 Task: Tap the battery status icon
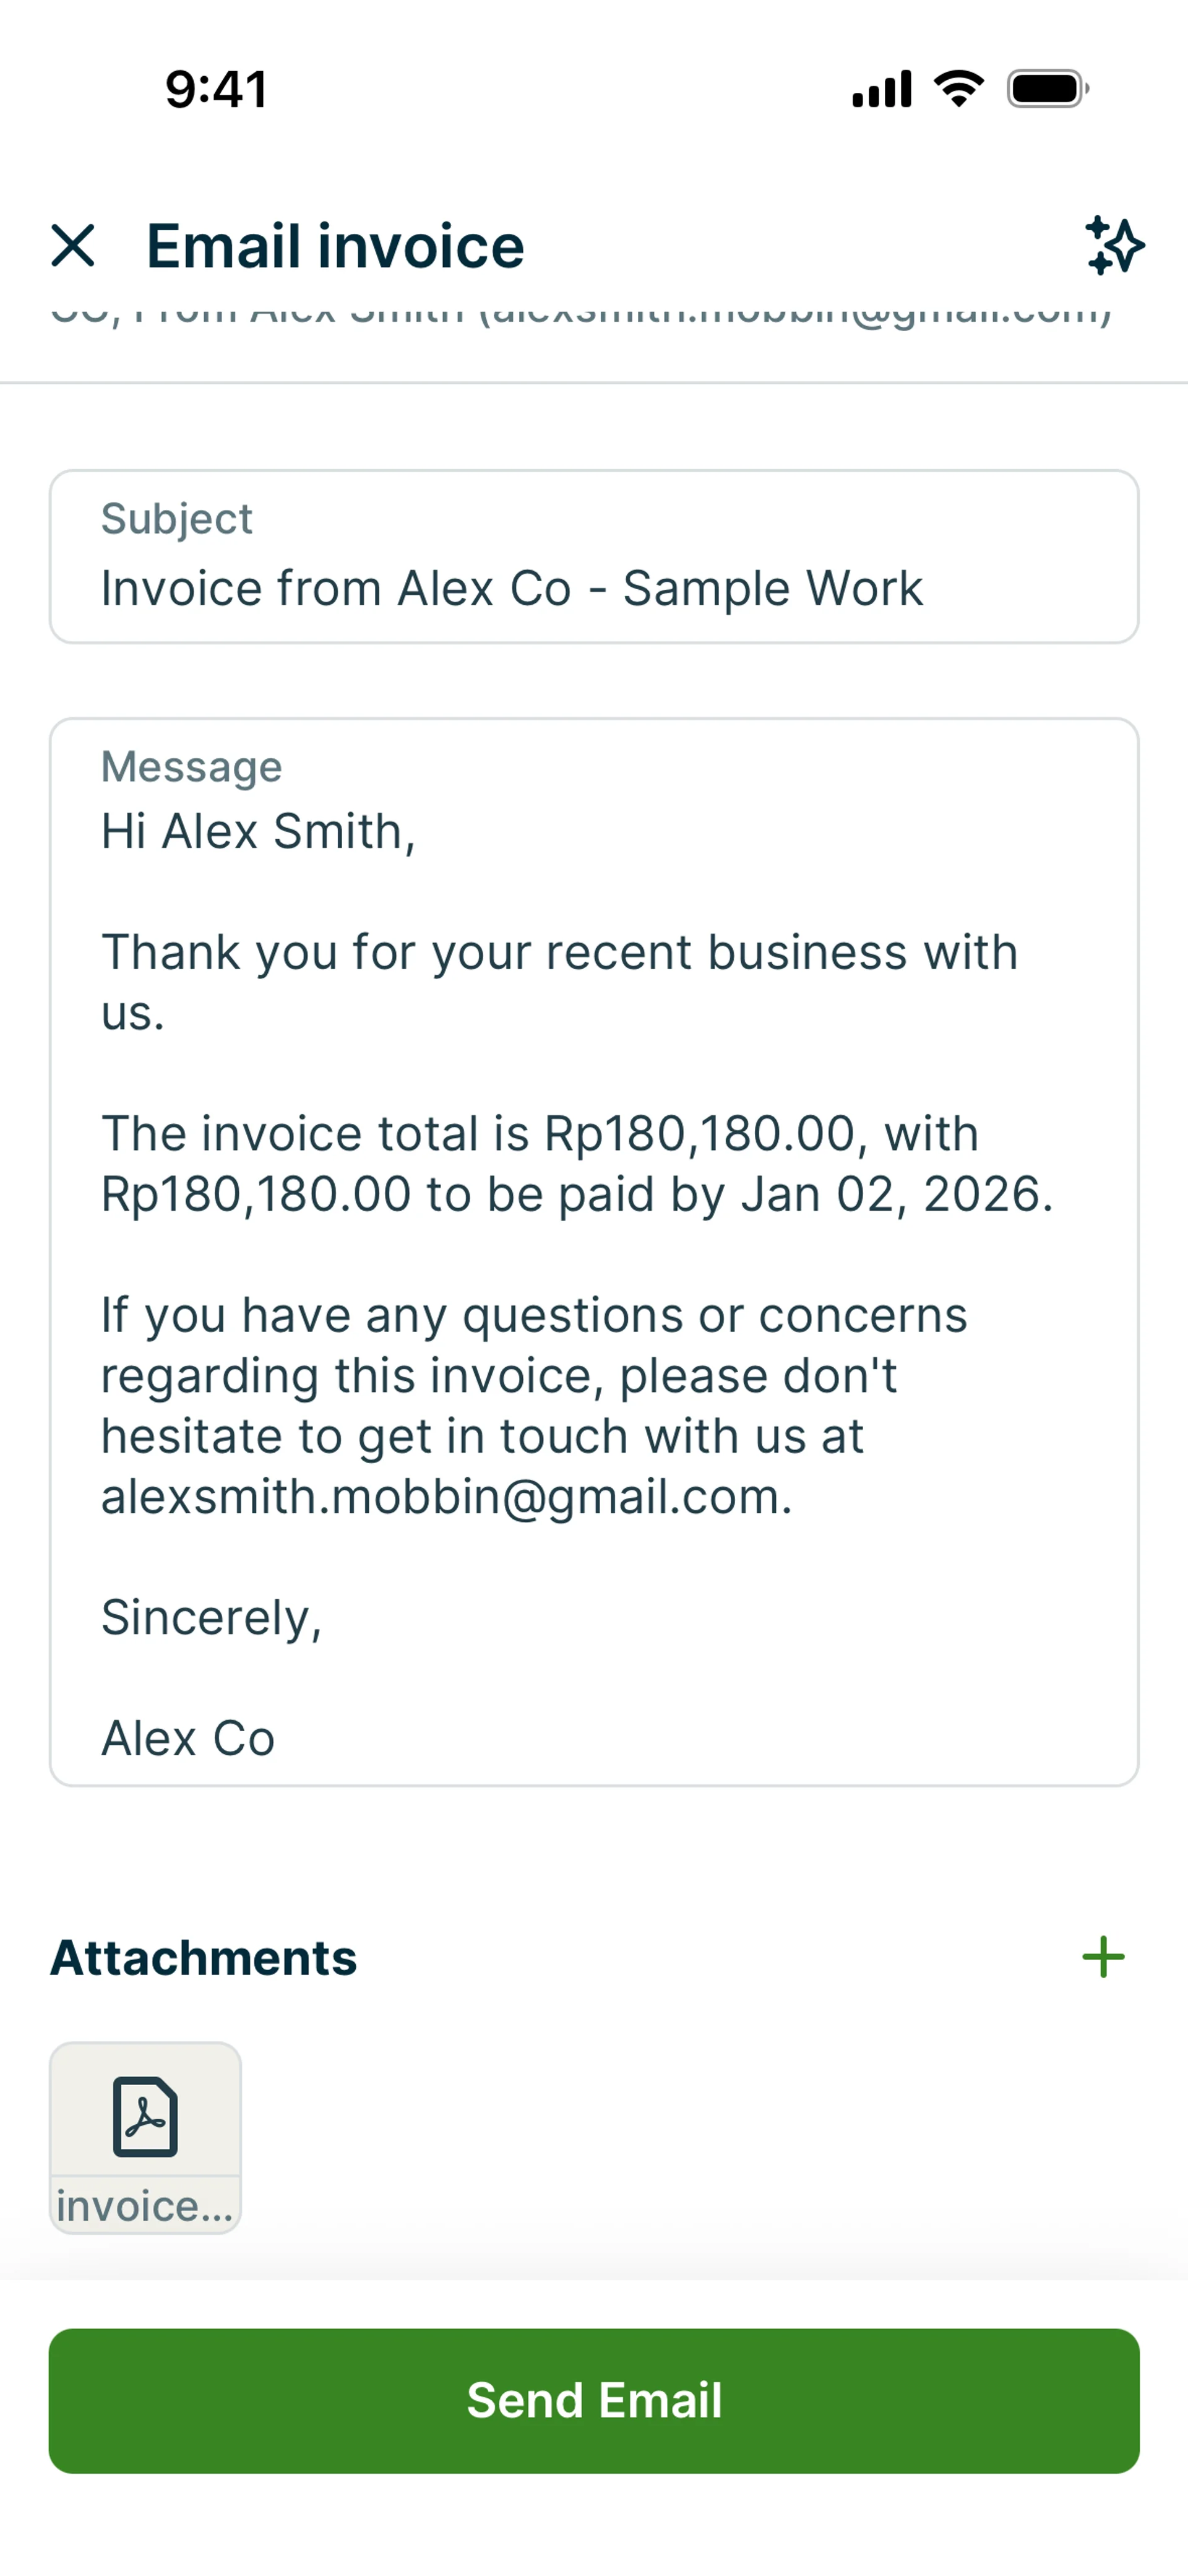1047,89
